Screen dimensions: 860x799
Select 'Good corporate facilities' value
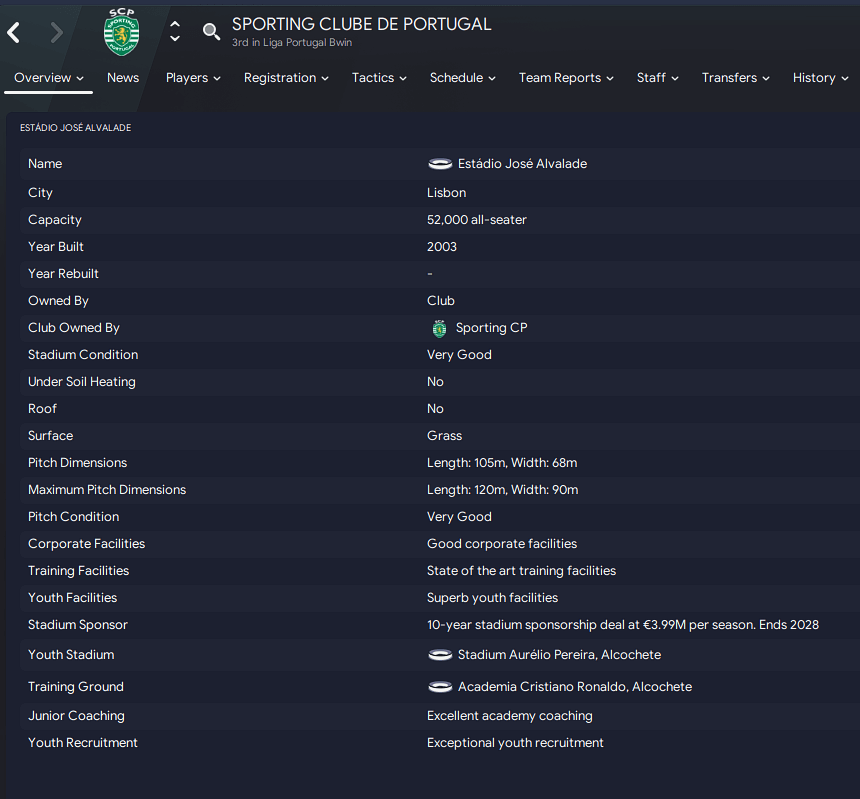coord(502,544)
